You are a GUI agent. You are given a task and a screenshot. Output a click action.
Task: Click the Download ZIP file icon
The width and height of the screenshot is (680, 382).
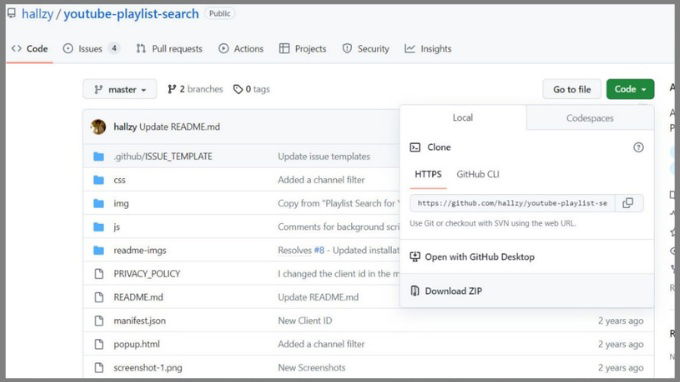tap(415, 291)
